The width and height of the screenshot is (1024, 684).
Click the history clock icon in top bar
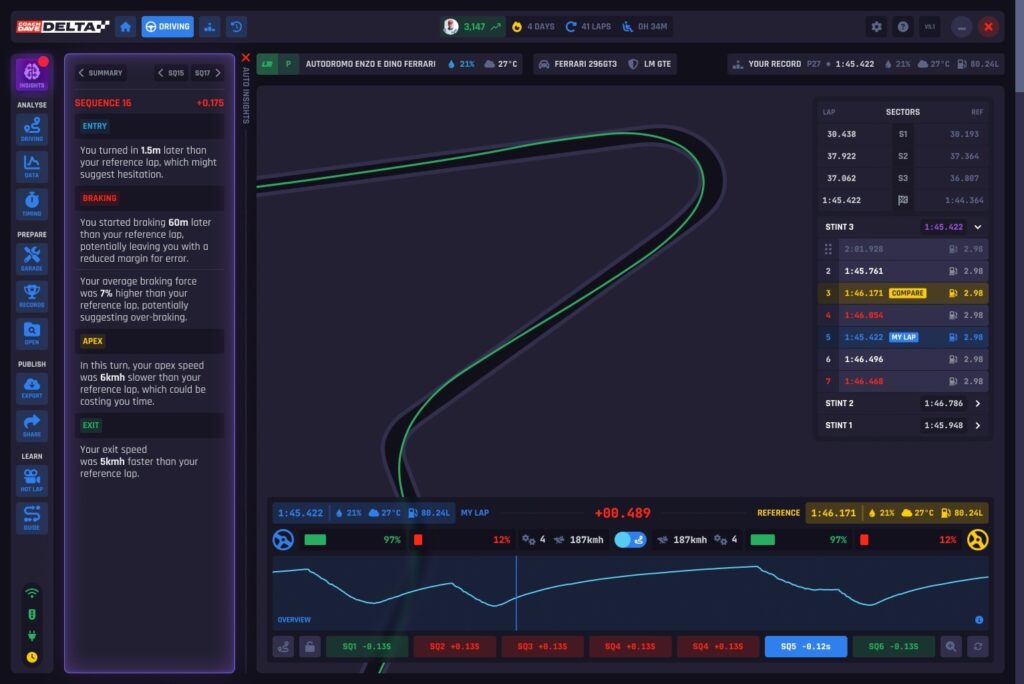236,27
